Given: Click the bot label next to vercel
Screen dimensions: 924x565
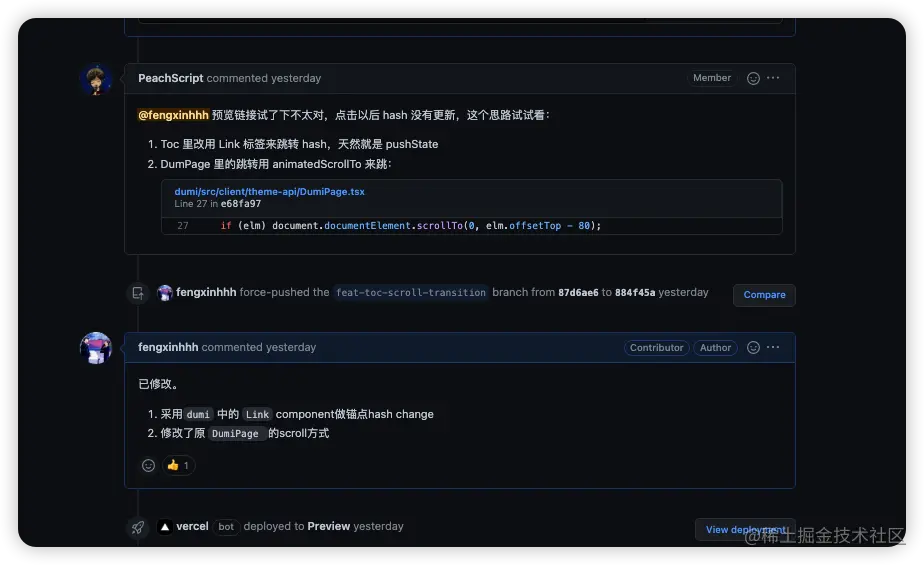Looking at the screenshot, I should pos(226,527).
